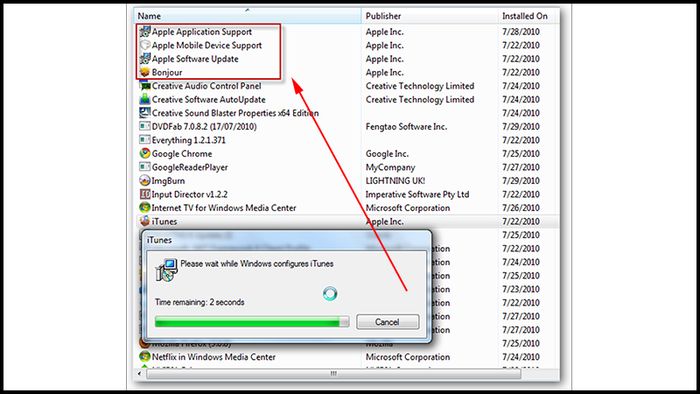Click the Input Director icon
Image resolution: width=700 pixels, height=394 pixels.
(x=145, y=194)
